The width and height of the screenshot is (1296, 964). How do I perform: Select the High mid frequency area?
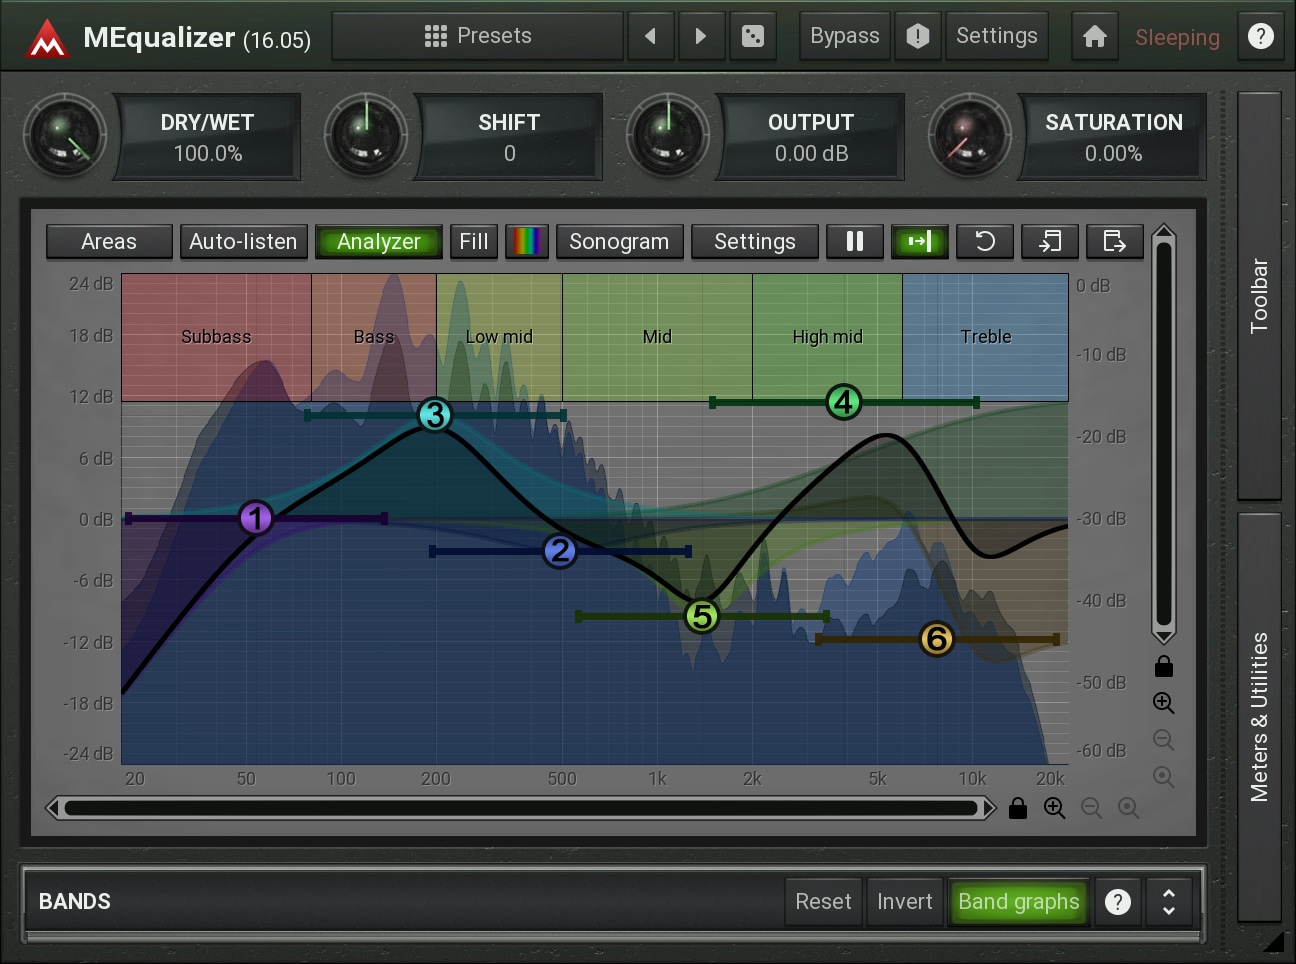[x=827, y=337]
